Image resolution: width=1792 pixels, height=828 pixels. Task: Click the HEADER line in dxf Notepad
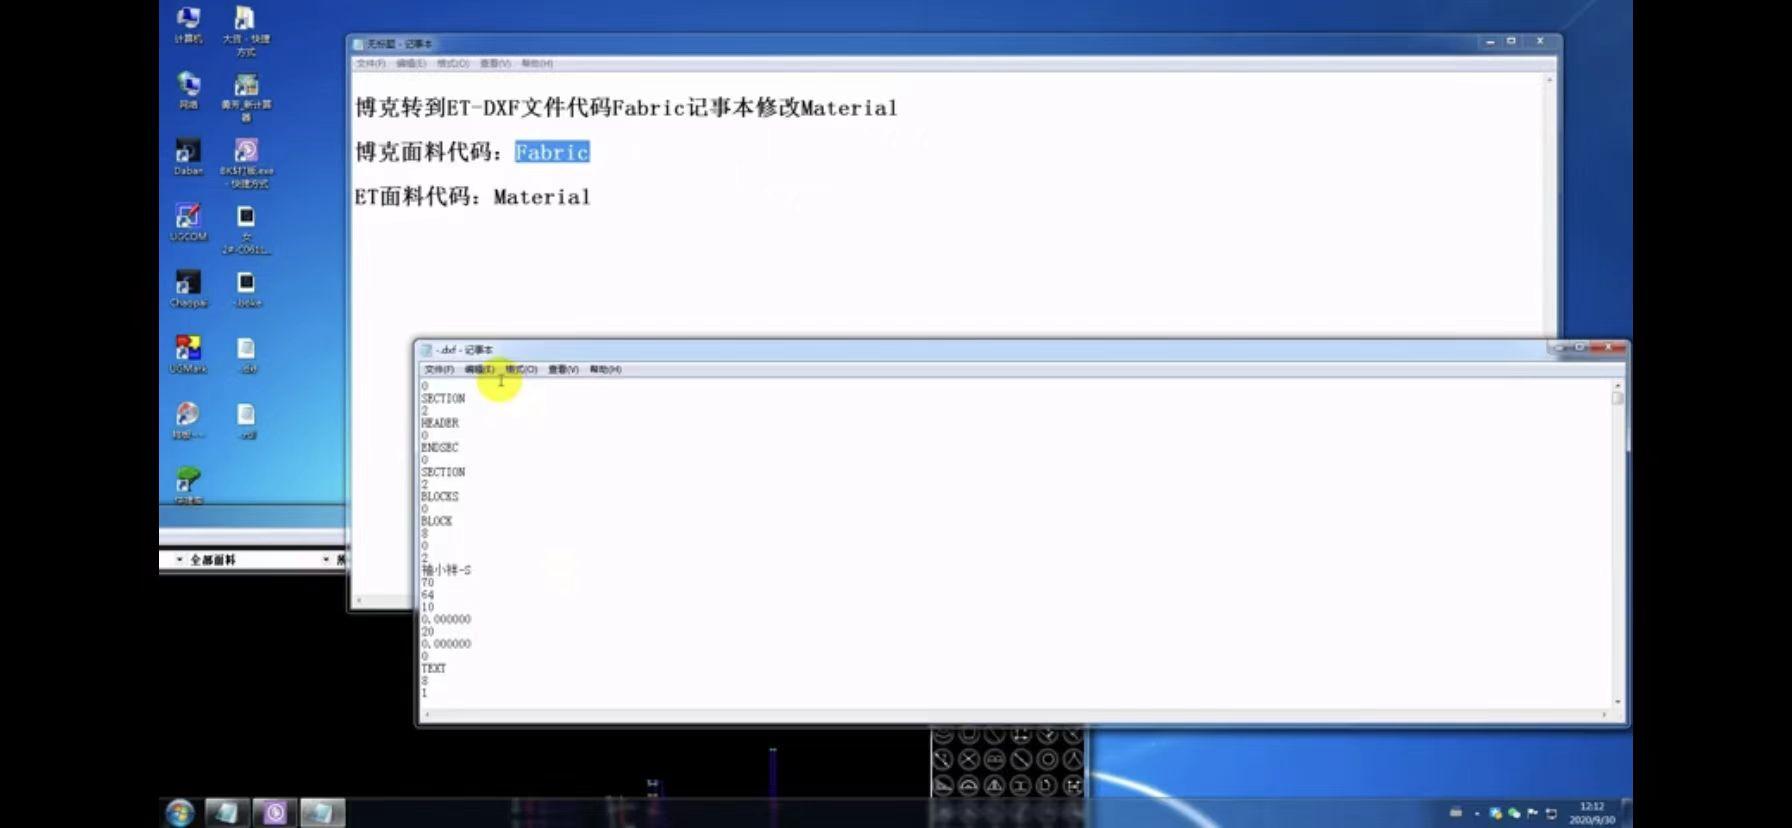[x=440, y=423]
